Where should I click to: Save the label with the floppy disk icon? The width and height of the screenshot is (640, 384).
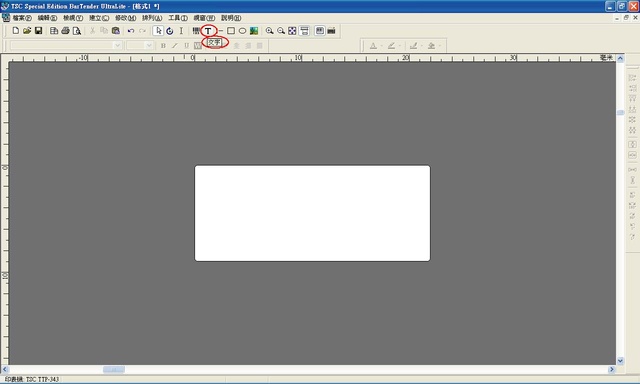pyautogui.click(x=38, y=31)
